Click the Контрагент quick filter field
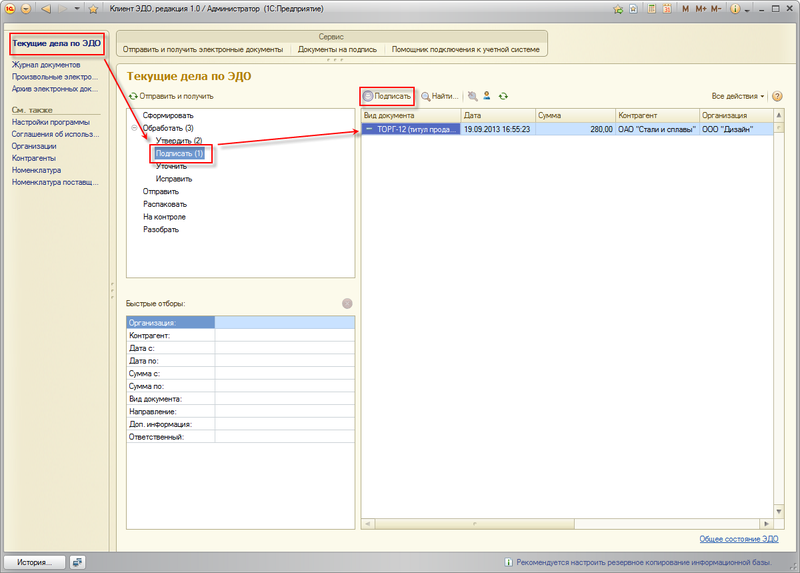 coord(285,335)
